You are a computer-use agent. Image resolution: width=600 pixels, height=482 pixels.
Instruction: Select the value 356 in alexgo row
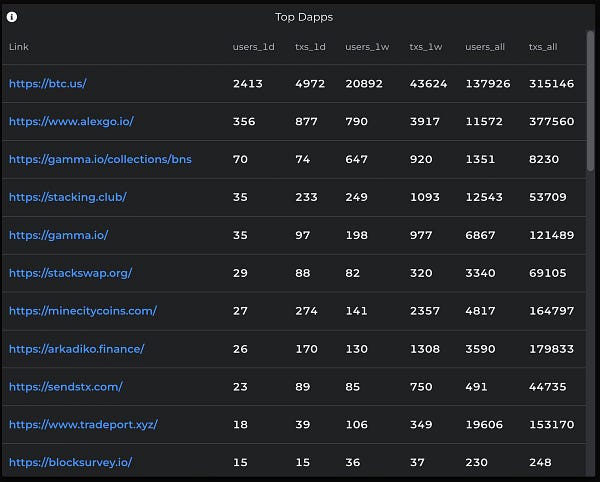[x=244, y=122]
